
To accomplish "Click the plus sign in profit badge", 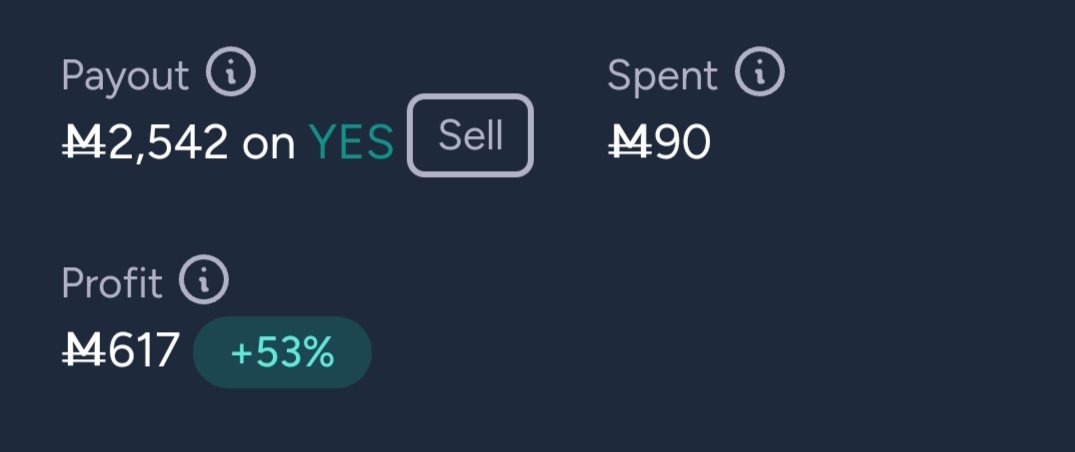I will 241,353.
